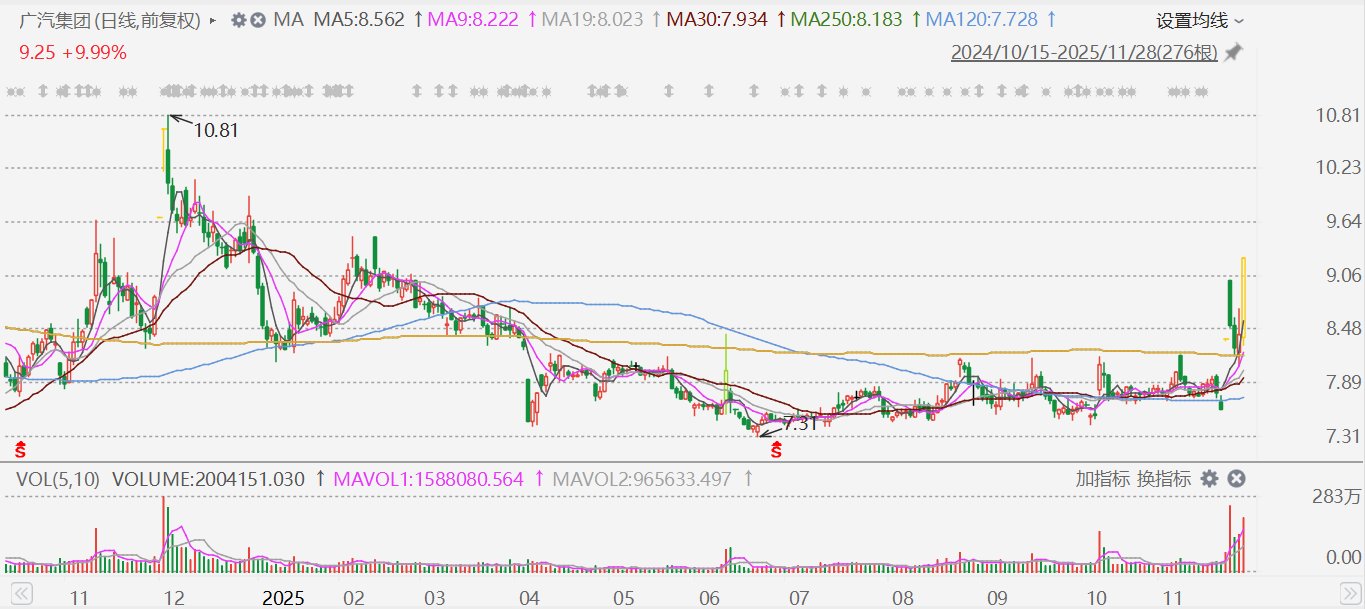Select the 2025 marker on the time axis

pyautogui.click(x=282, y=599)
